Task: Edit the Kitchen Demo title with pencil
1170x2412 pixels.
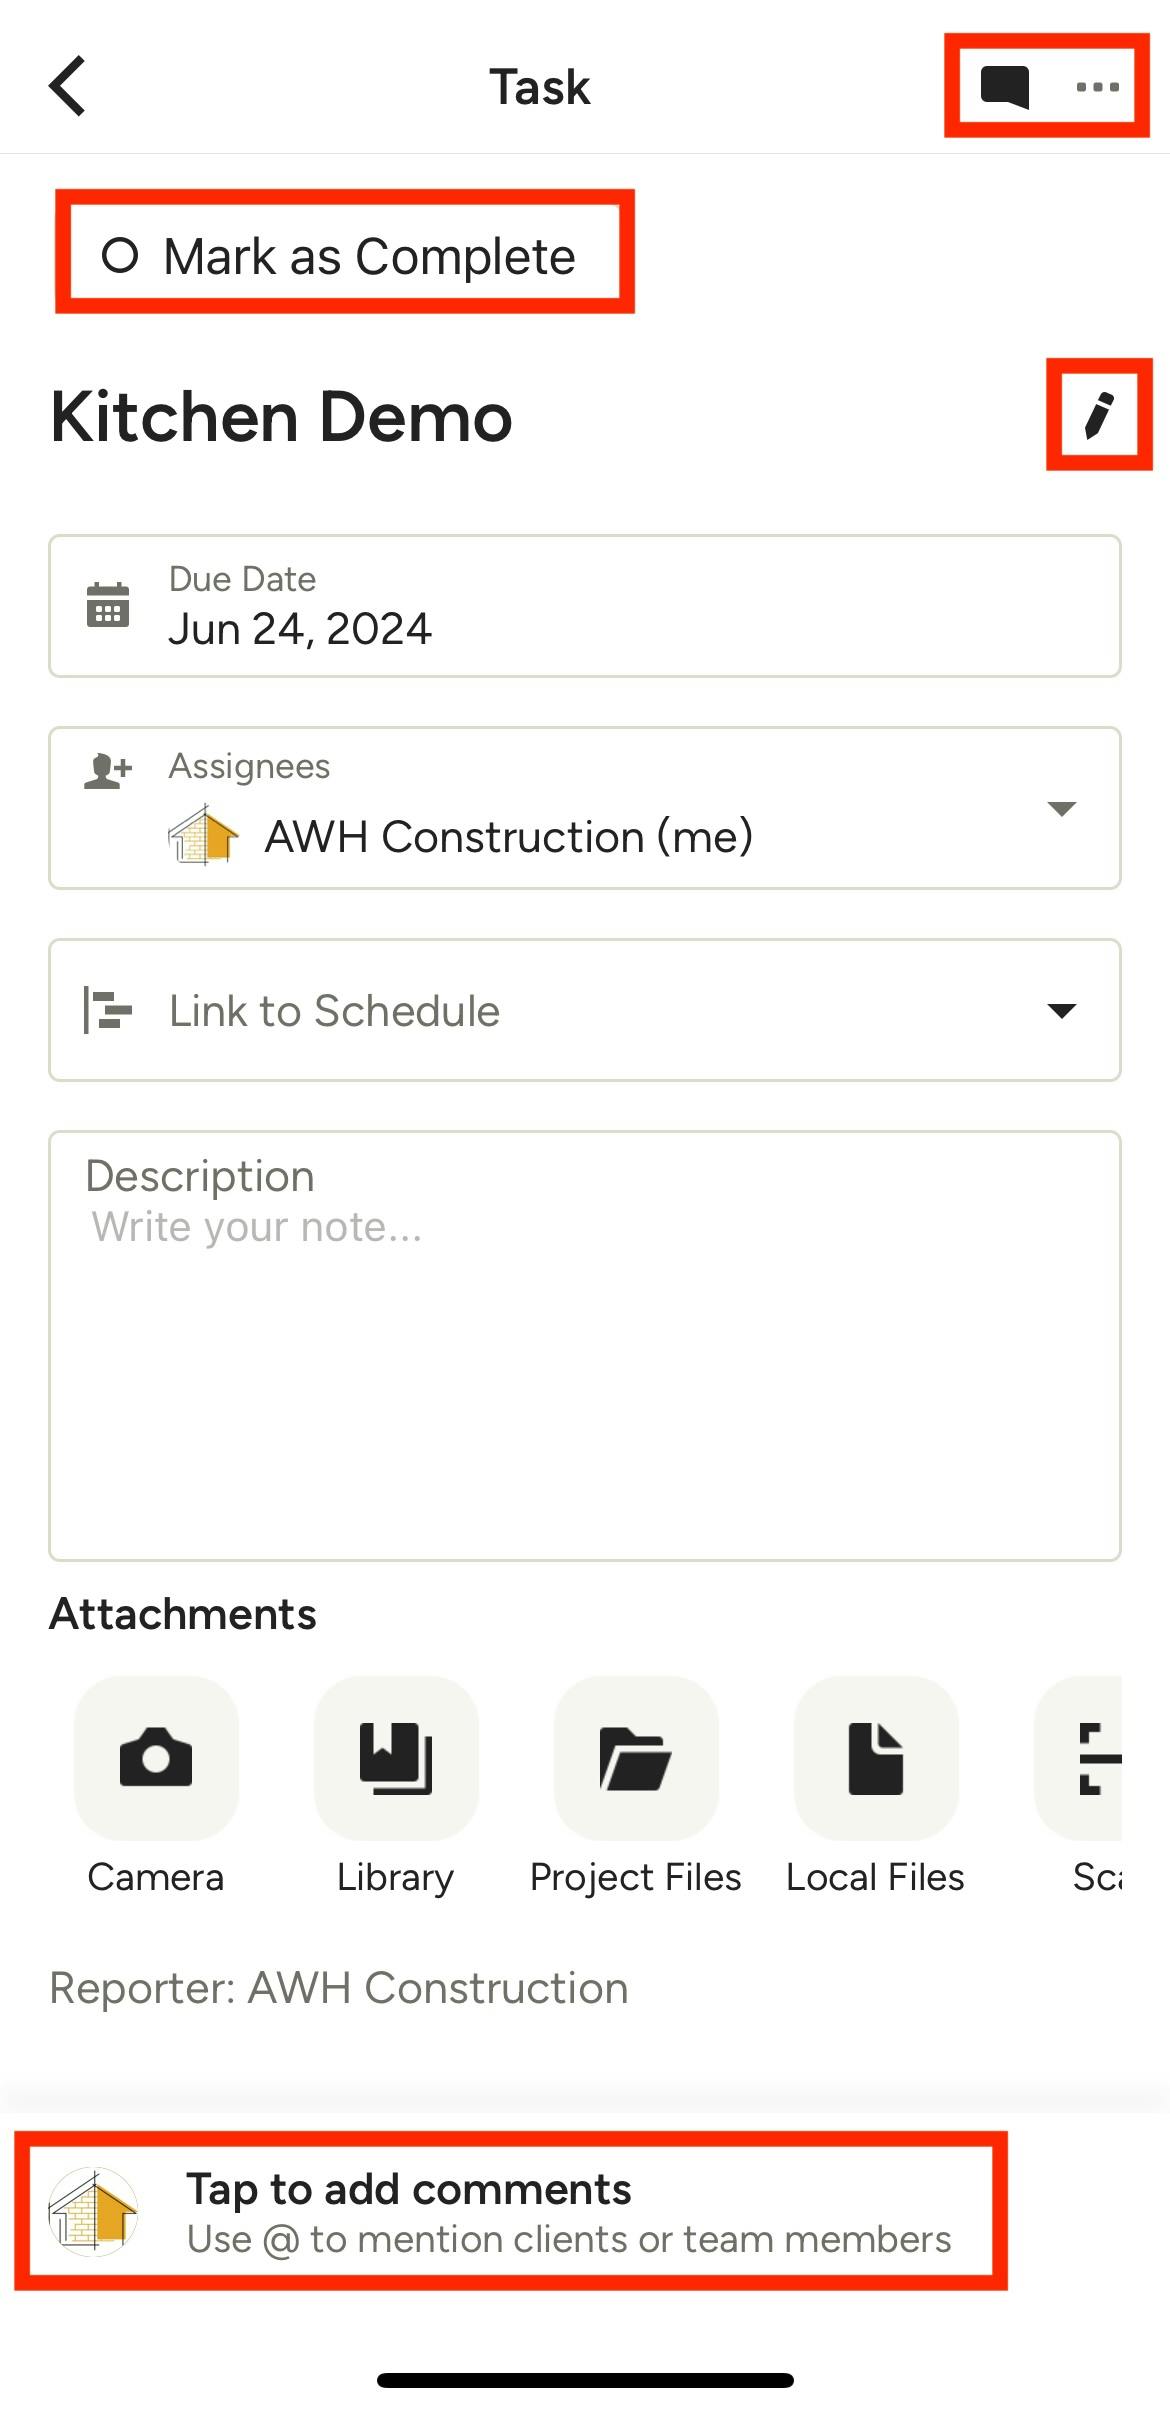Action: (1098, 415)
